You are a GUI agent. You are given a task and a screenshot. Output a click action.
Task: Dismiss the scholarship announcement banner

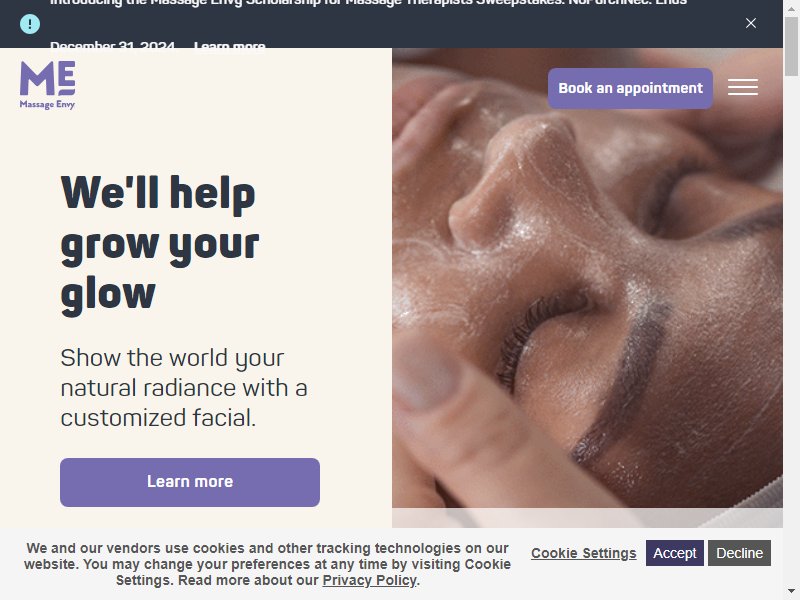pyautogui.click(x=751, y=23)
